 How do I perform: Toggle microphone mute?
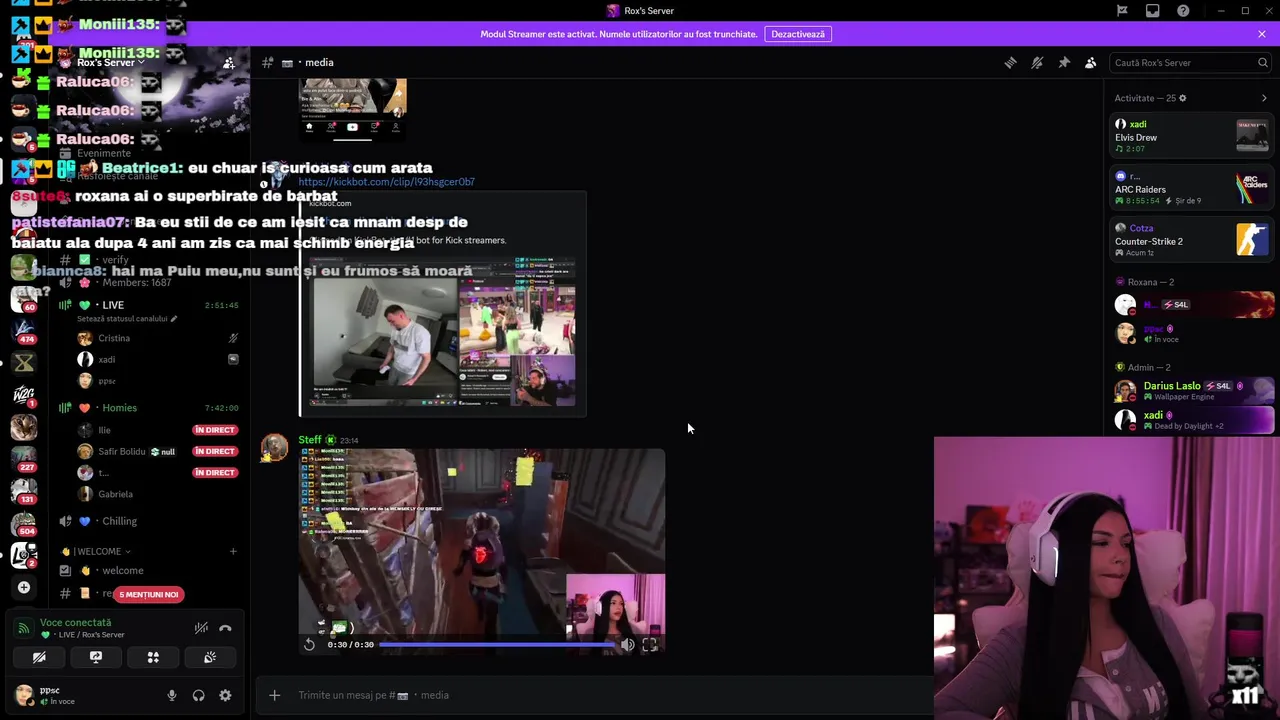click(x=172, y=696)
